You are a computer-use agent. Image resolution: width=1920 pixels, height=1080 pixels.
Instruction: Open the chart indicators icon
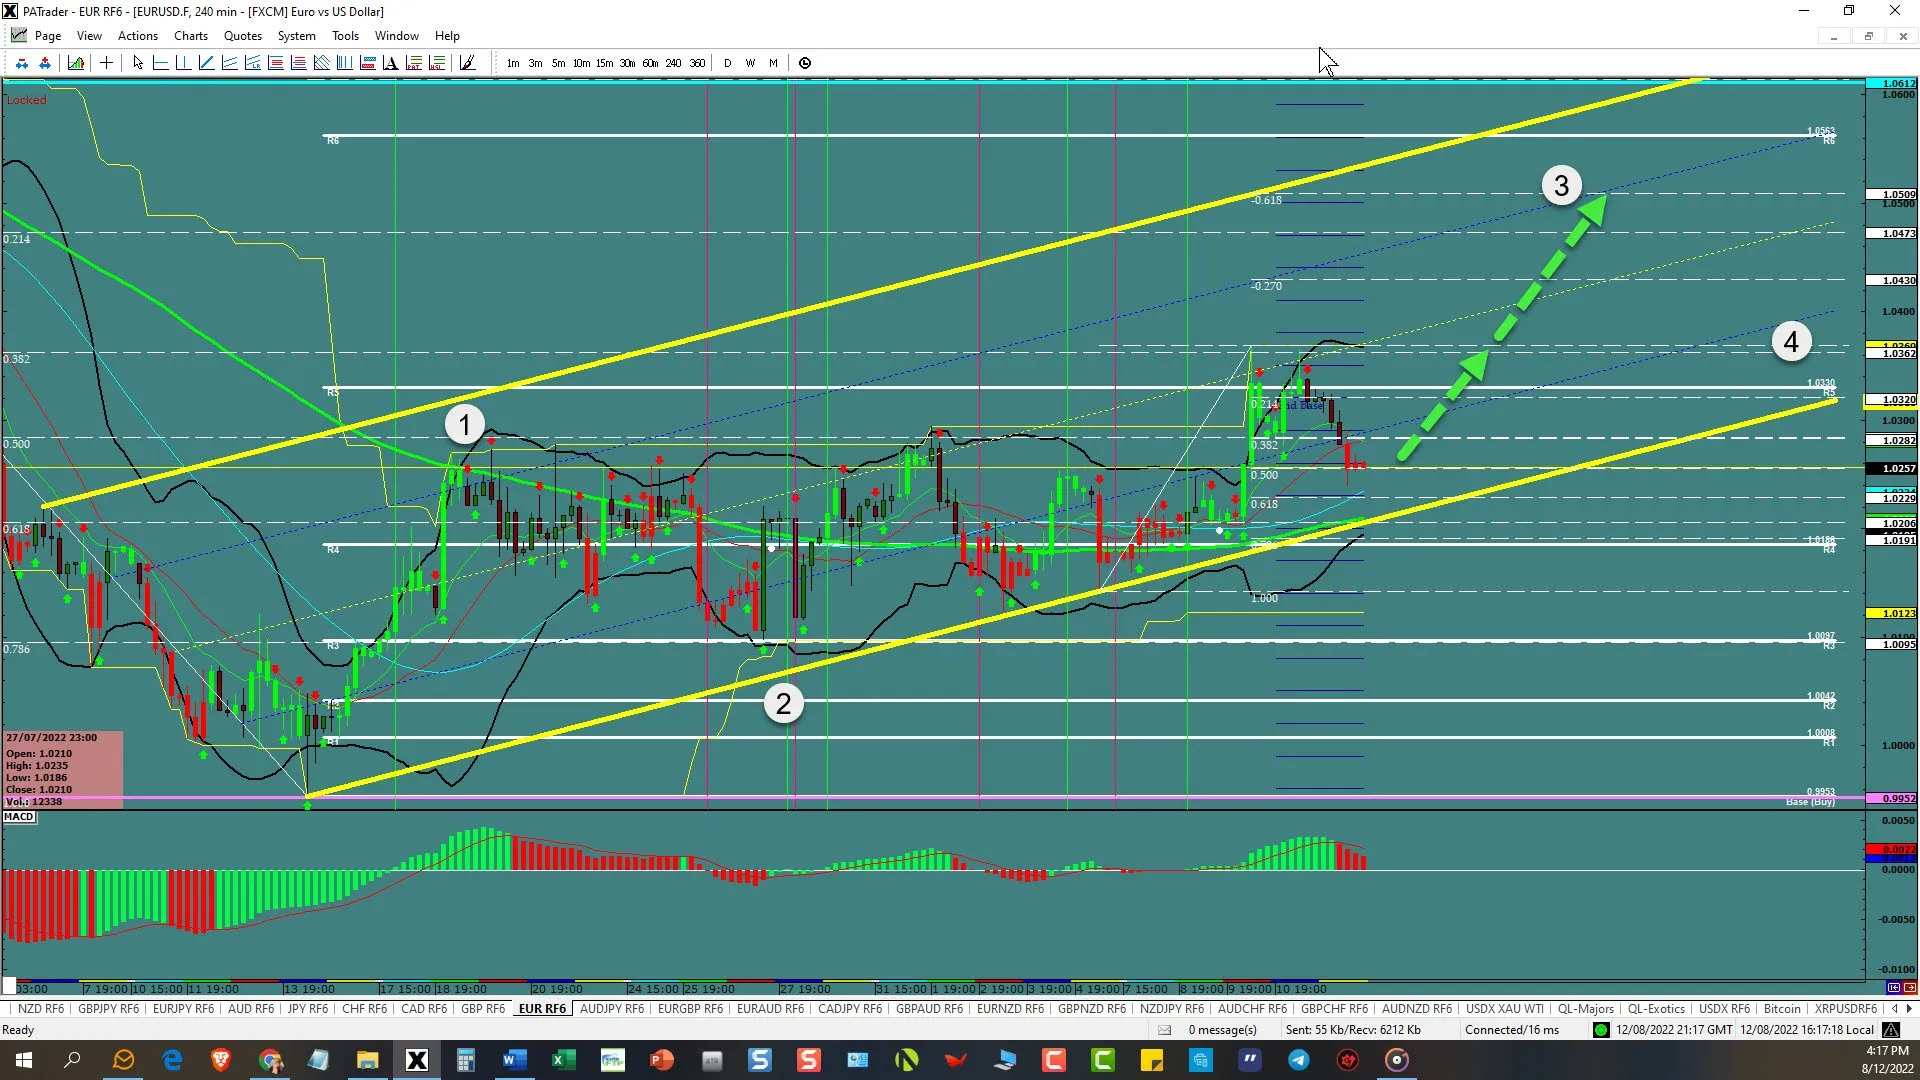[x=76, y=63]
